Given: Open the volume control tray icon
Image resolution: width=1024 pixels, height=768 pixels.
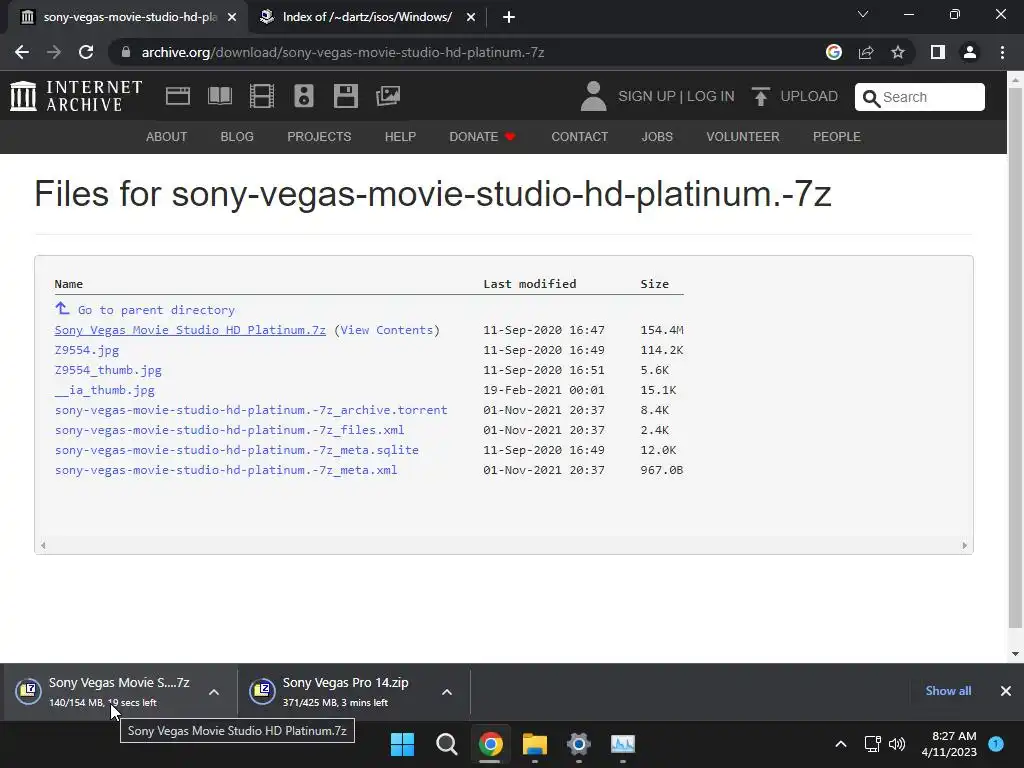Looking at the screenshot, I should tap(897, 744).
